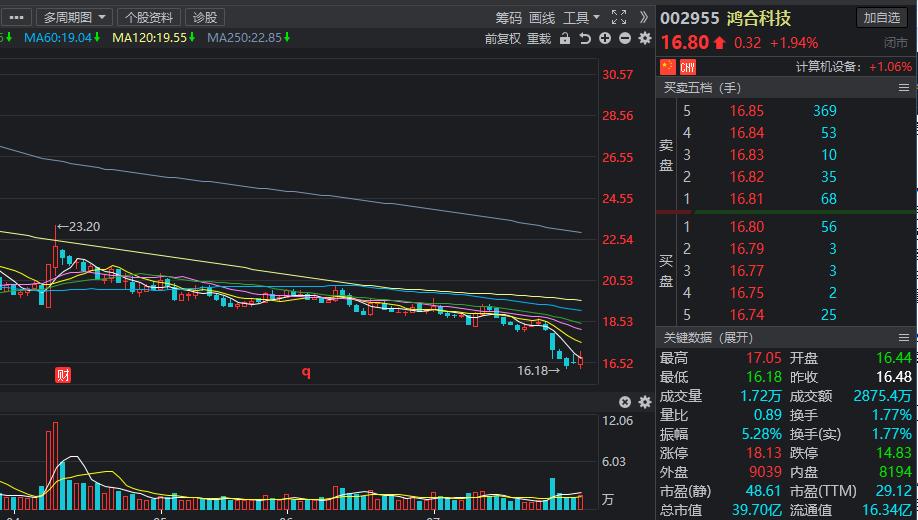
Task: Click the red 财 financial report marker
Action: click(x=63, y=375)
